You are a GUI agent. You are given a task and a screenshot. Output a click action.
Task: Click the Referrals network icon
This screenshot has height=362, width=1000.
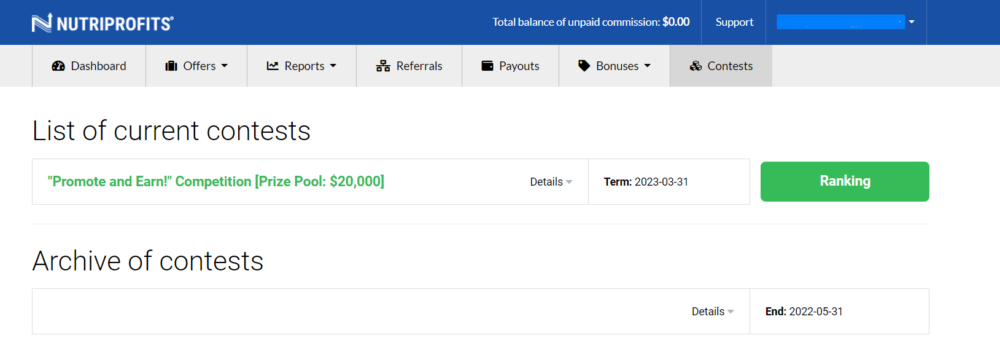383,66
